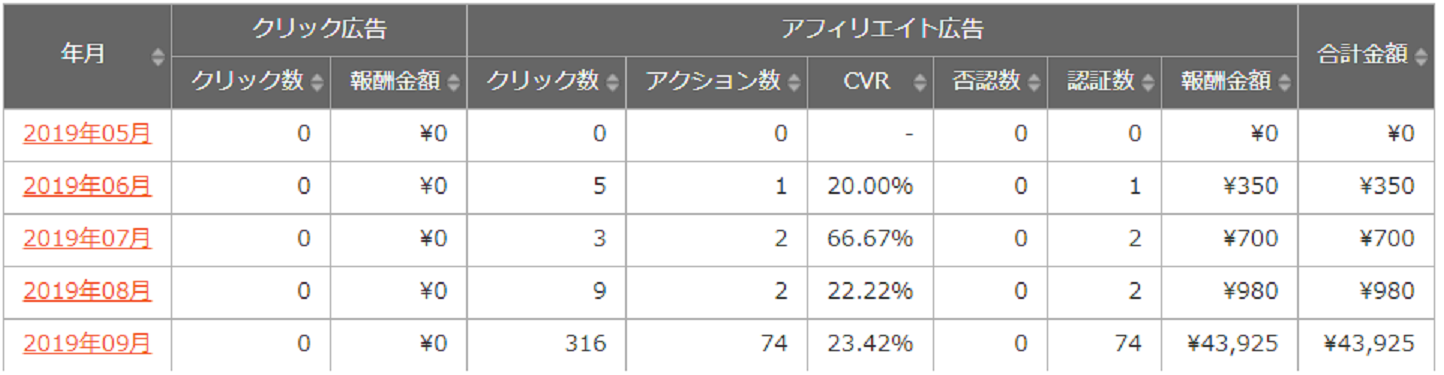The width and height of the screenshot is (1444, 375).
Task: Sort by クリック広告 報酬金額 arrows
Action: point(454,83)
